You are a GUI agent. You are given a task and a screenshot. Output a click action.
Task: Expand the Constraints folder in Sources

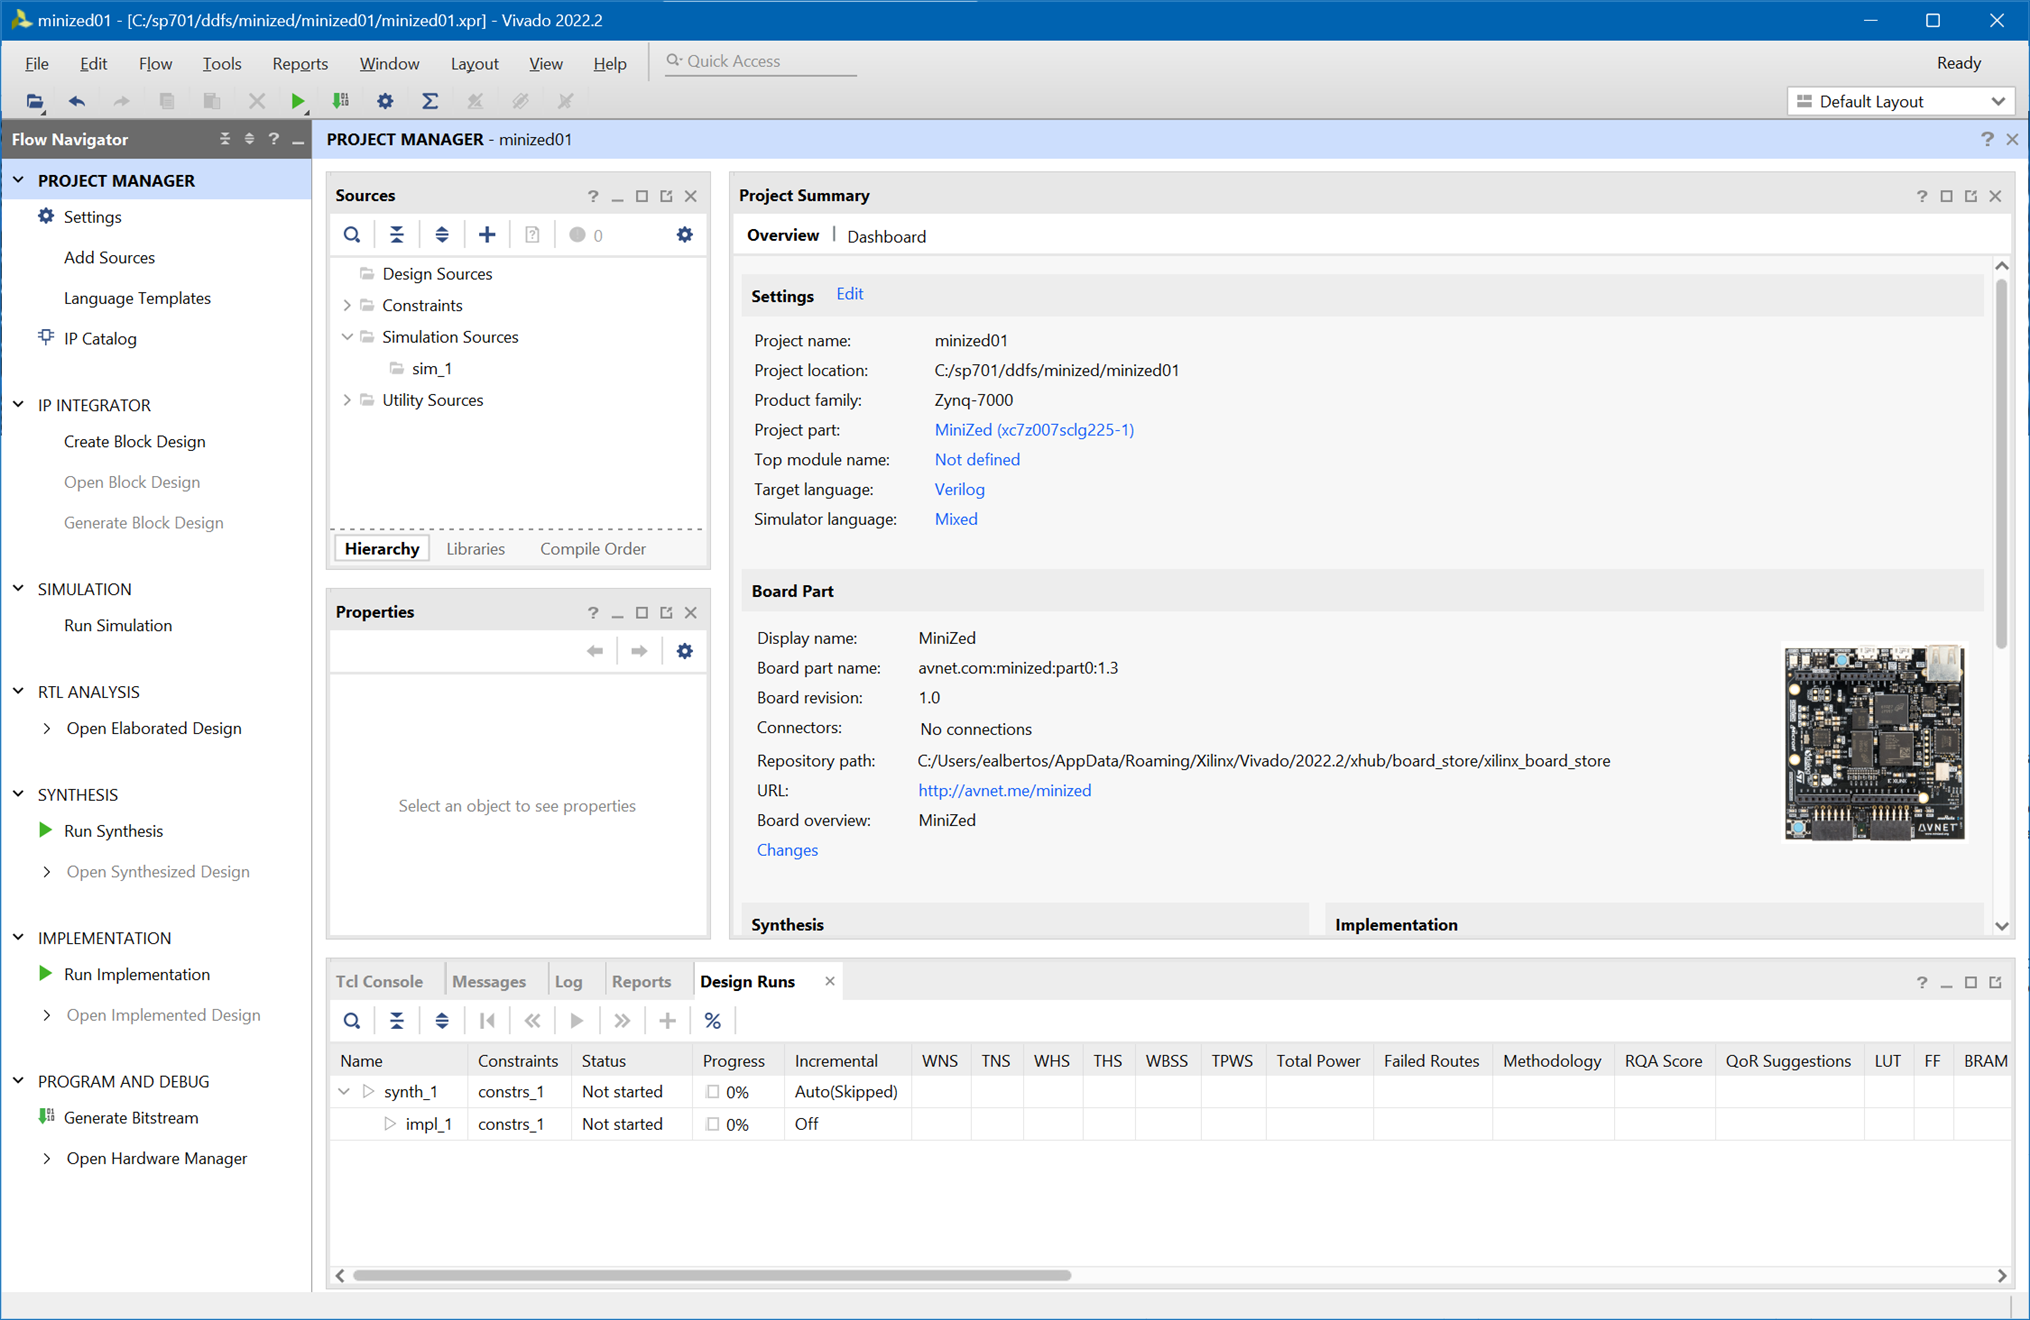coord(347,305)
